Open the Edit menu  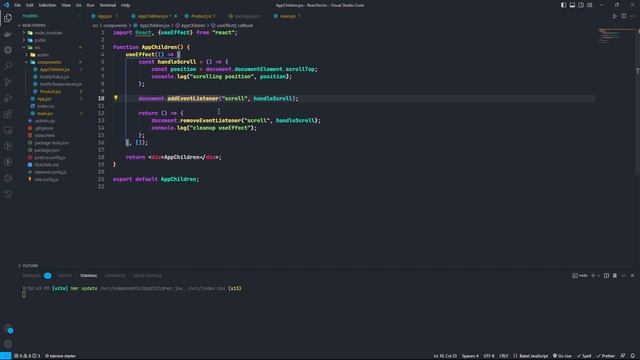point(29,5)
